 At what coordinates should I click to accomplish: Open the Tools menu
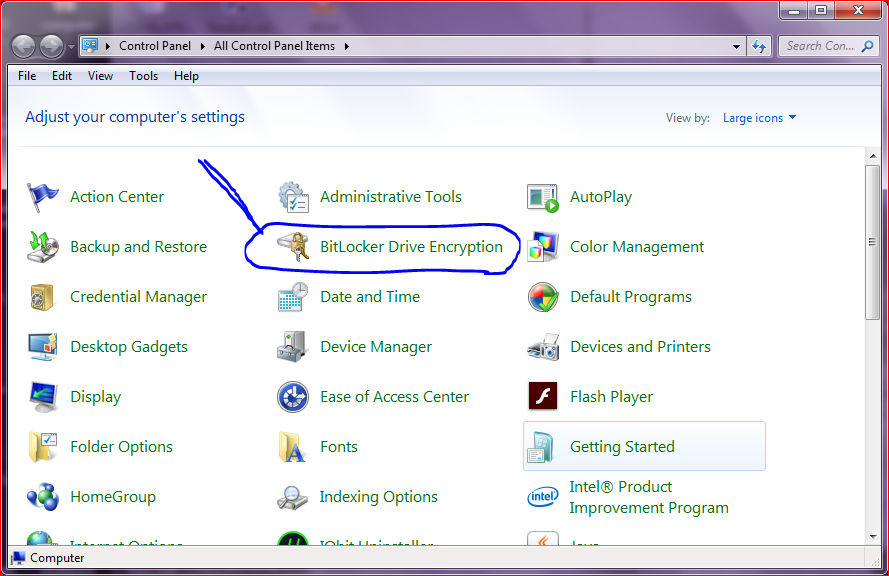tap(143, 76)
